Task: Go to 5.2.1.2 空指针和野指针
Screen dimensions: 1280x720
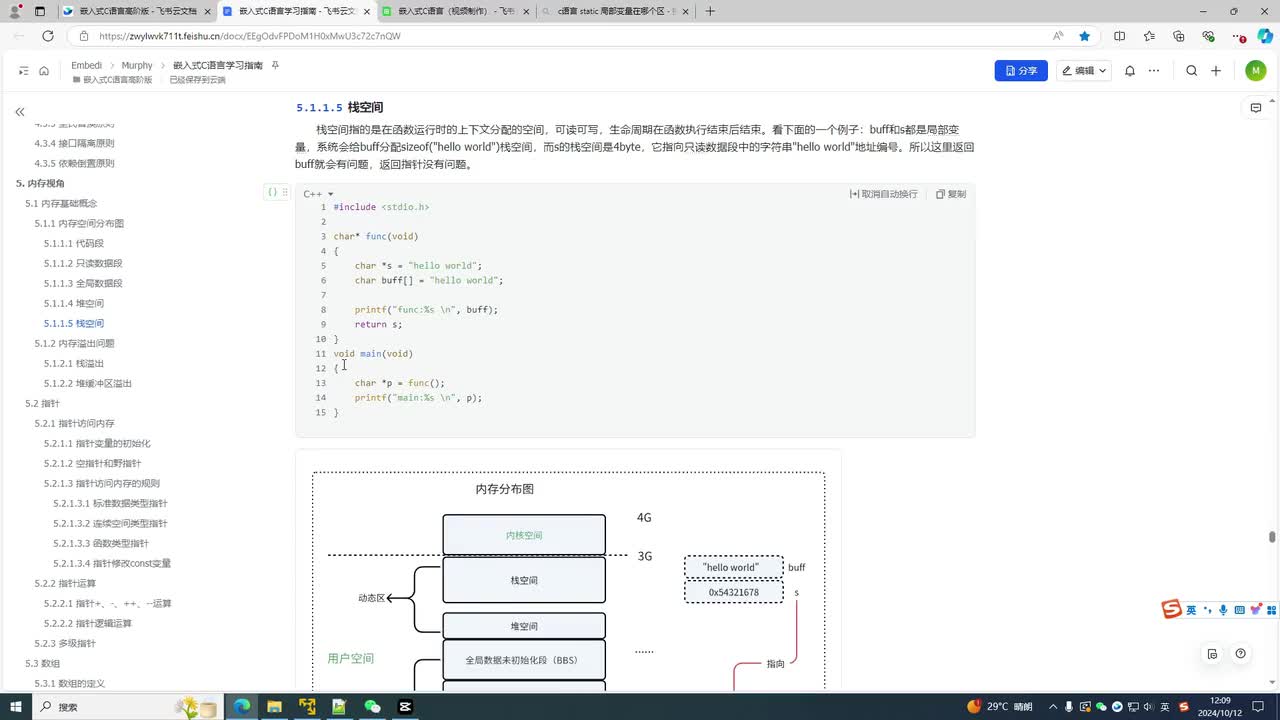Action: [92, 463]
